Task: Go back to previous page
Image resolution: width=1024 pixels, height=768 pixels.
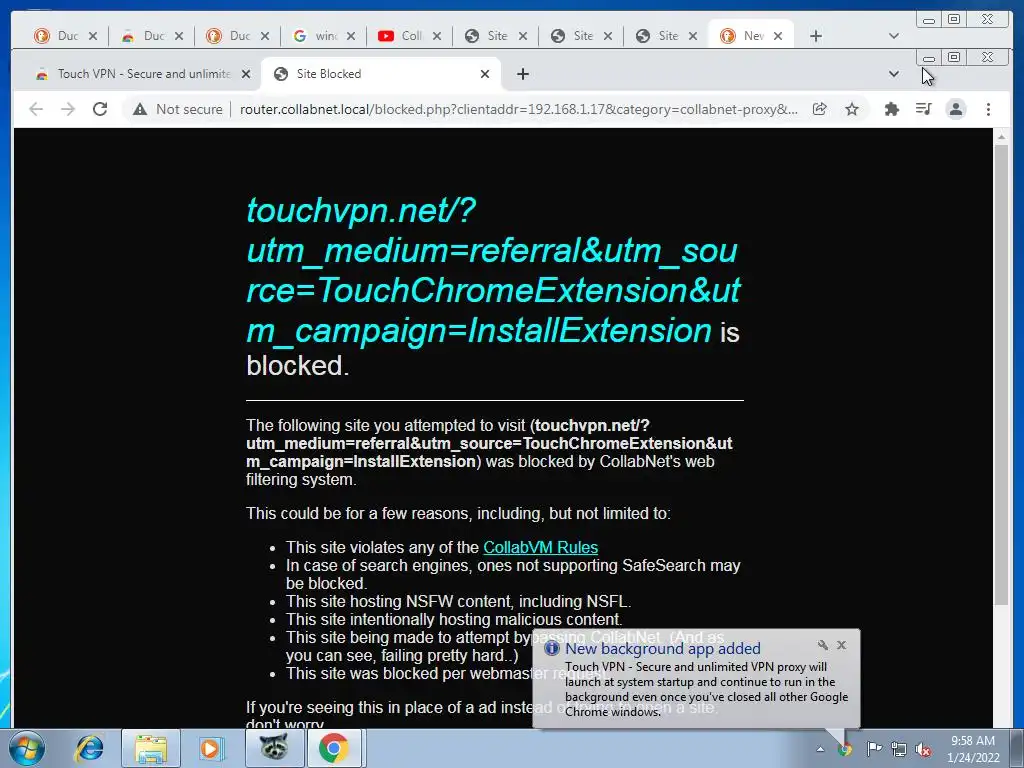Action: point(37,109)
